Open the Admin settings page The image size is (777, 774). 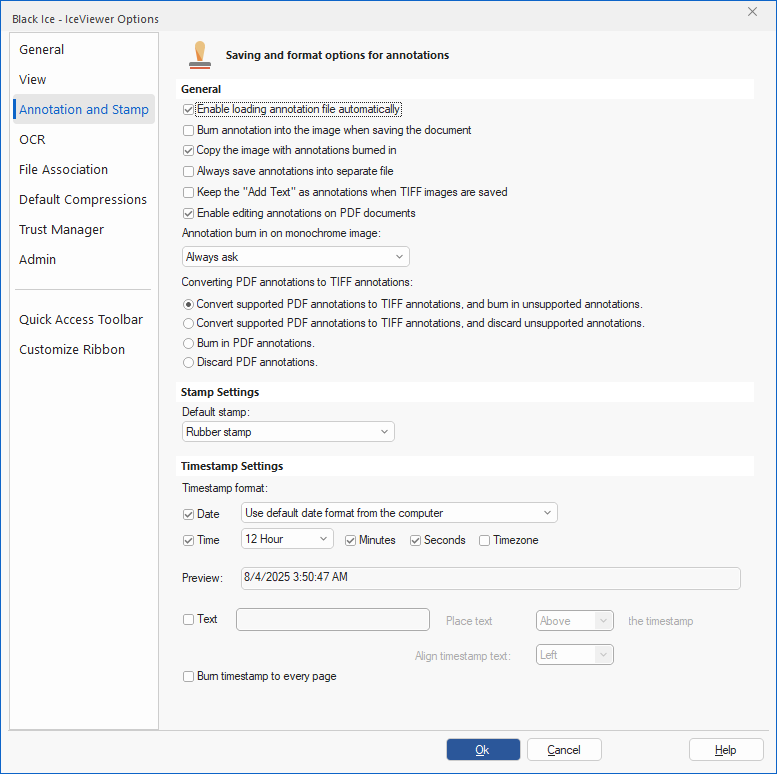(x=38, y=259)
